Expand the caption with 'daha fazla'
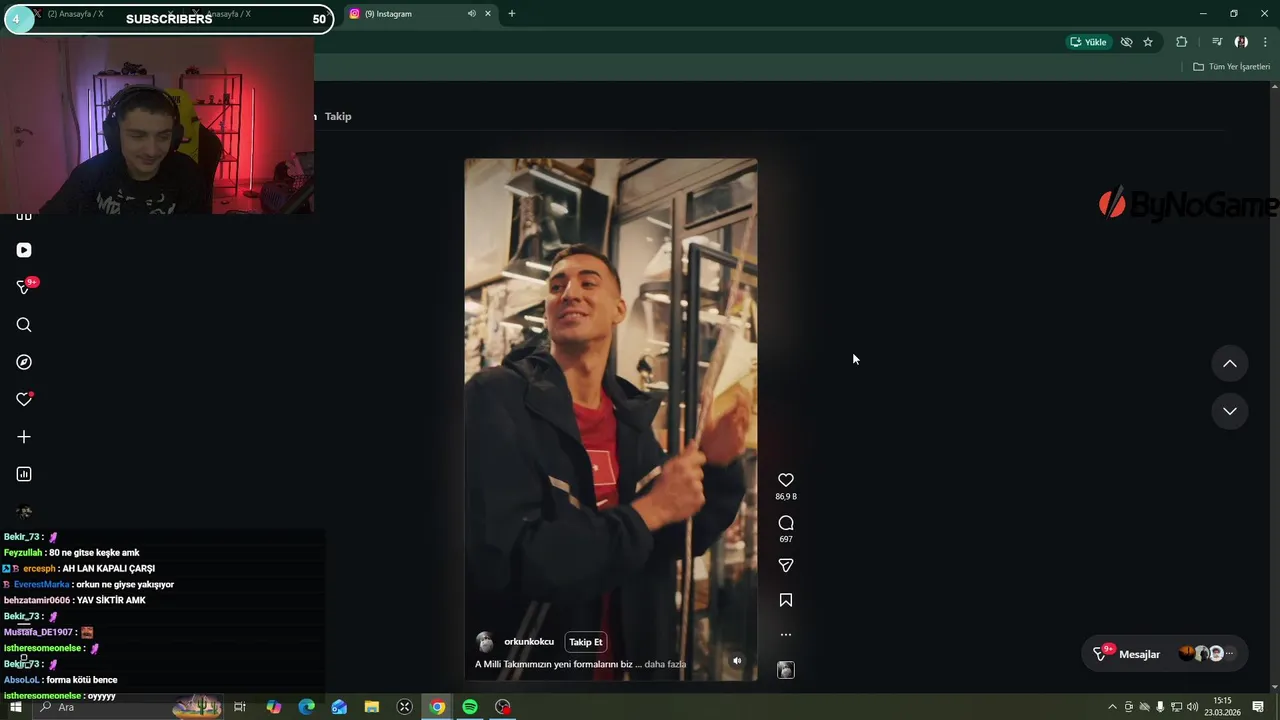The height and width of the screenshot is (720, 1280). click(x=665, y=664)
